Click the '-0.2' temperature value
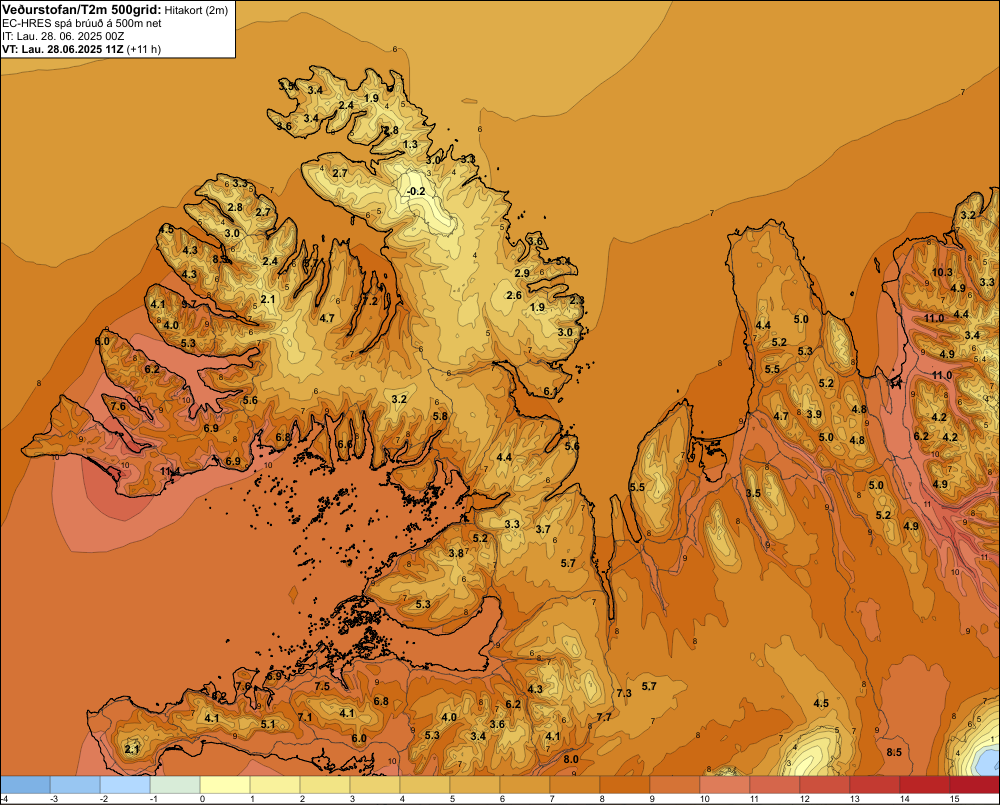Screen dimensions: 1000x805 click(x=416, y=191)
